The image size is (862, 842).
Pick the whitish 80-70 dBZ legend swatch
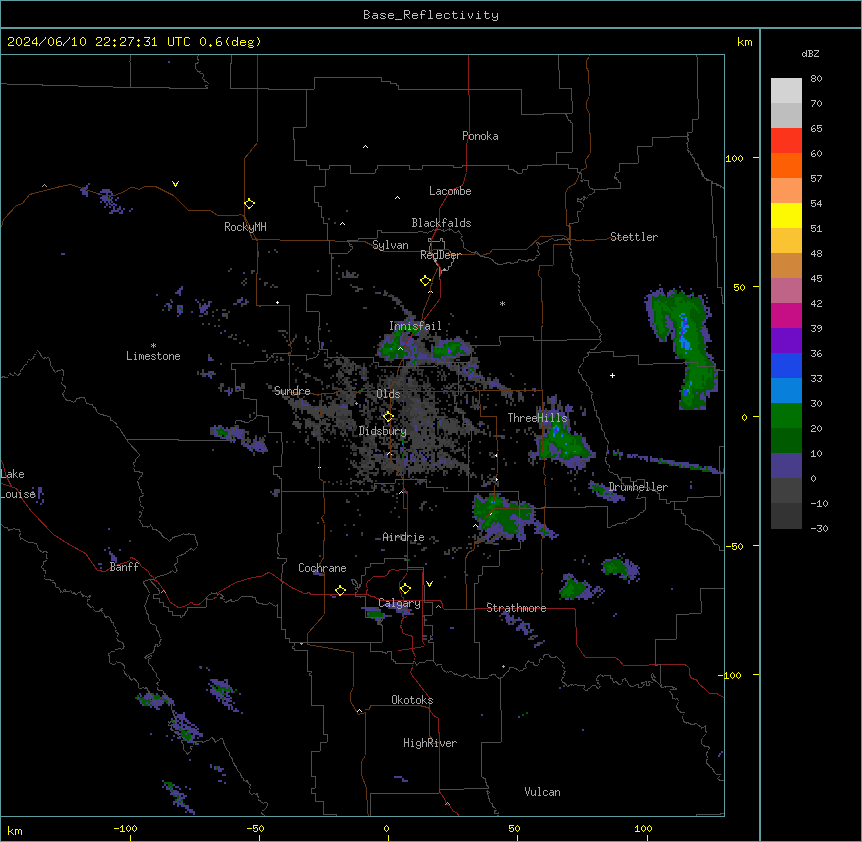click(786, 91)
